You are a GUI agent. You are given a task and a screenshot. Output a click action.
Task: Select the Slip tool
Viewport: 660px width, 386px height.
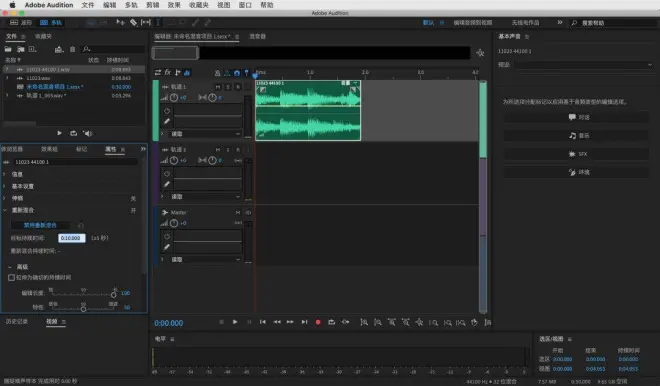(x=146, y=22)
